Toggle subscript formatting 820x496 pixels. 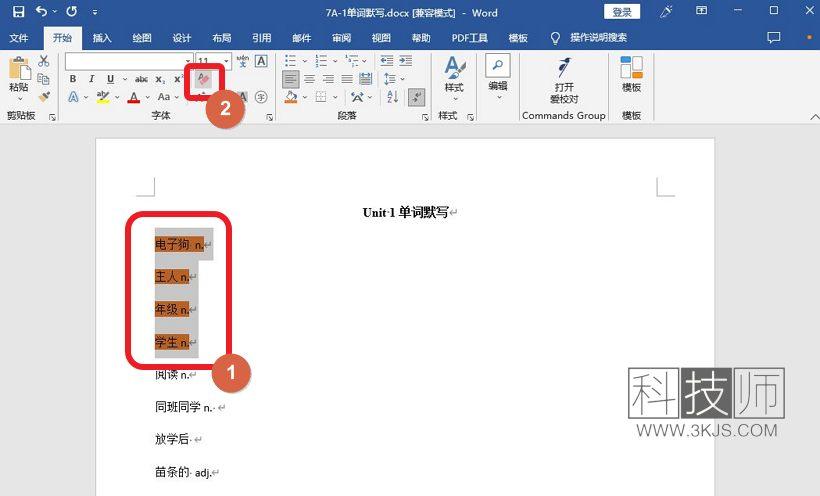(160, 80)
